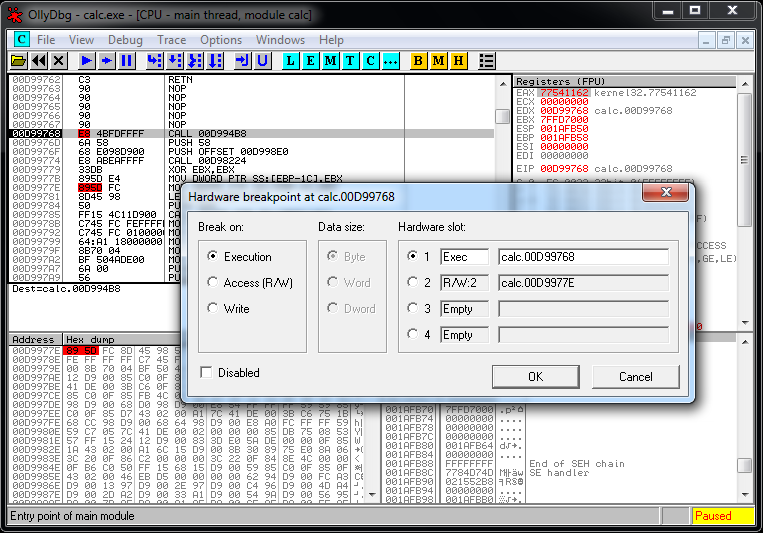This screenshot has height=533, width=763.
Task: Click the slot 1 Exec type field
Action: coord(464,257)
